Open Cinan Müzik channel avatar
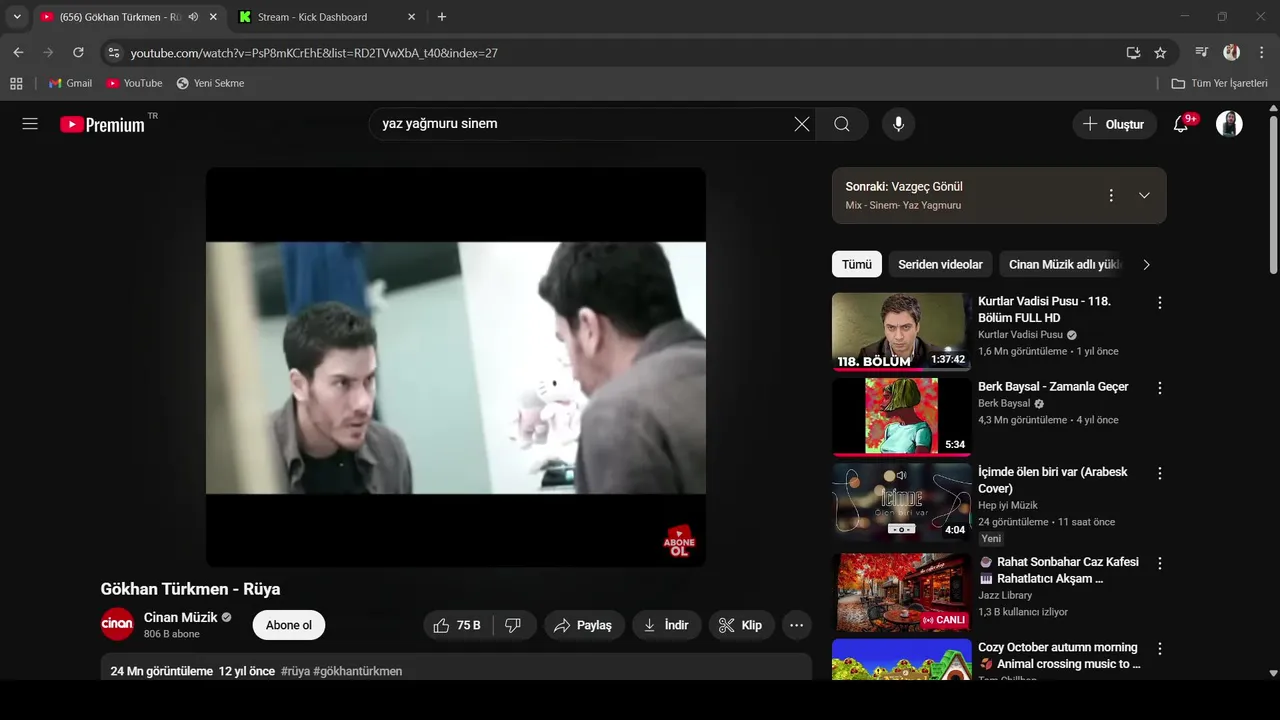 pos(117,624)
